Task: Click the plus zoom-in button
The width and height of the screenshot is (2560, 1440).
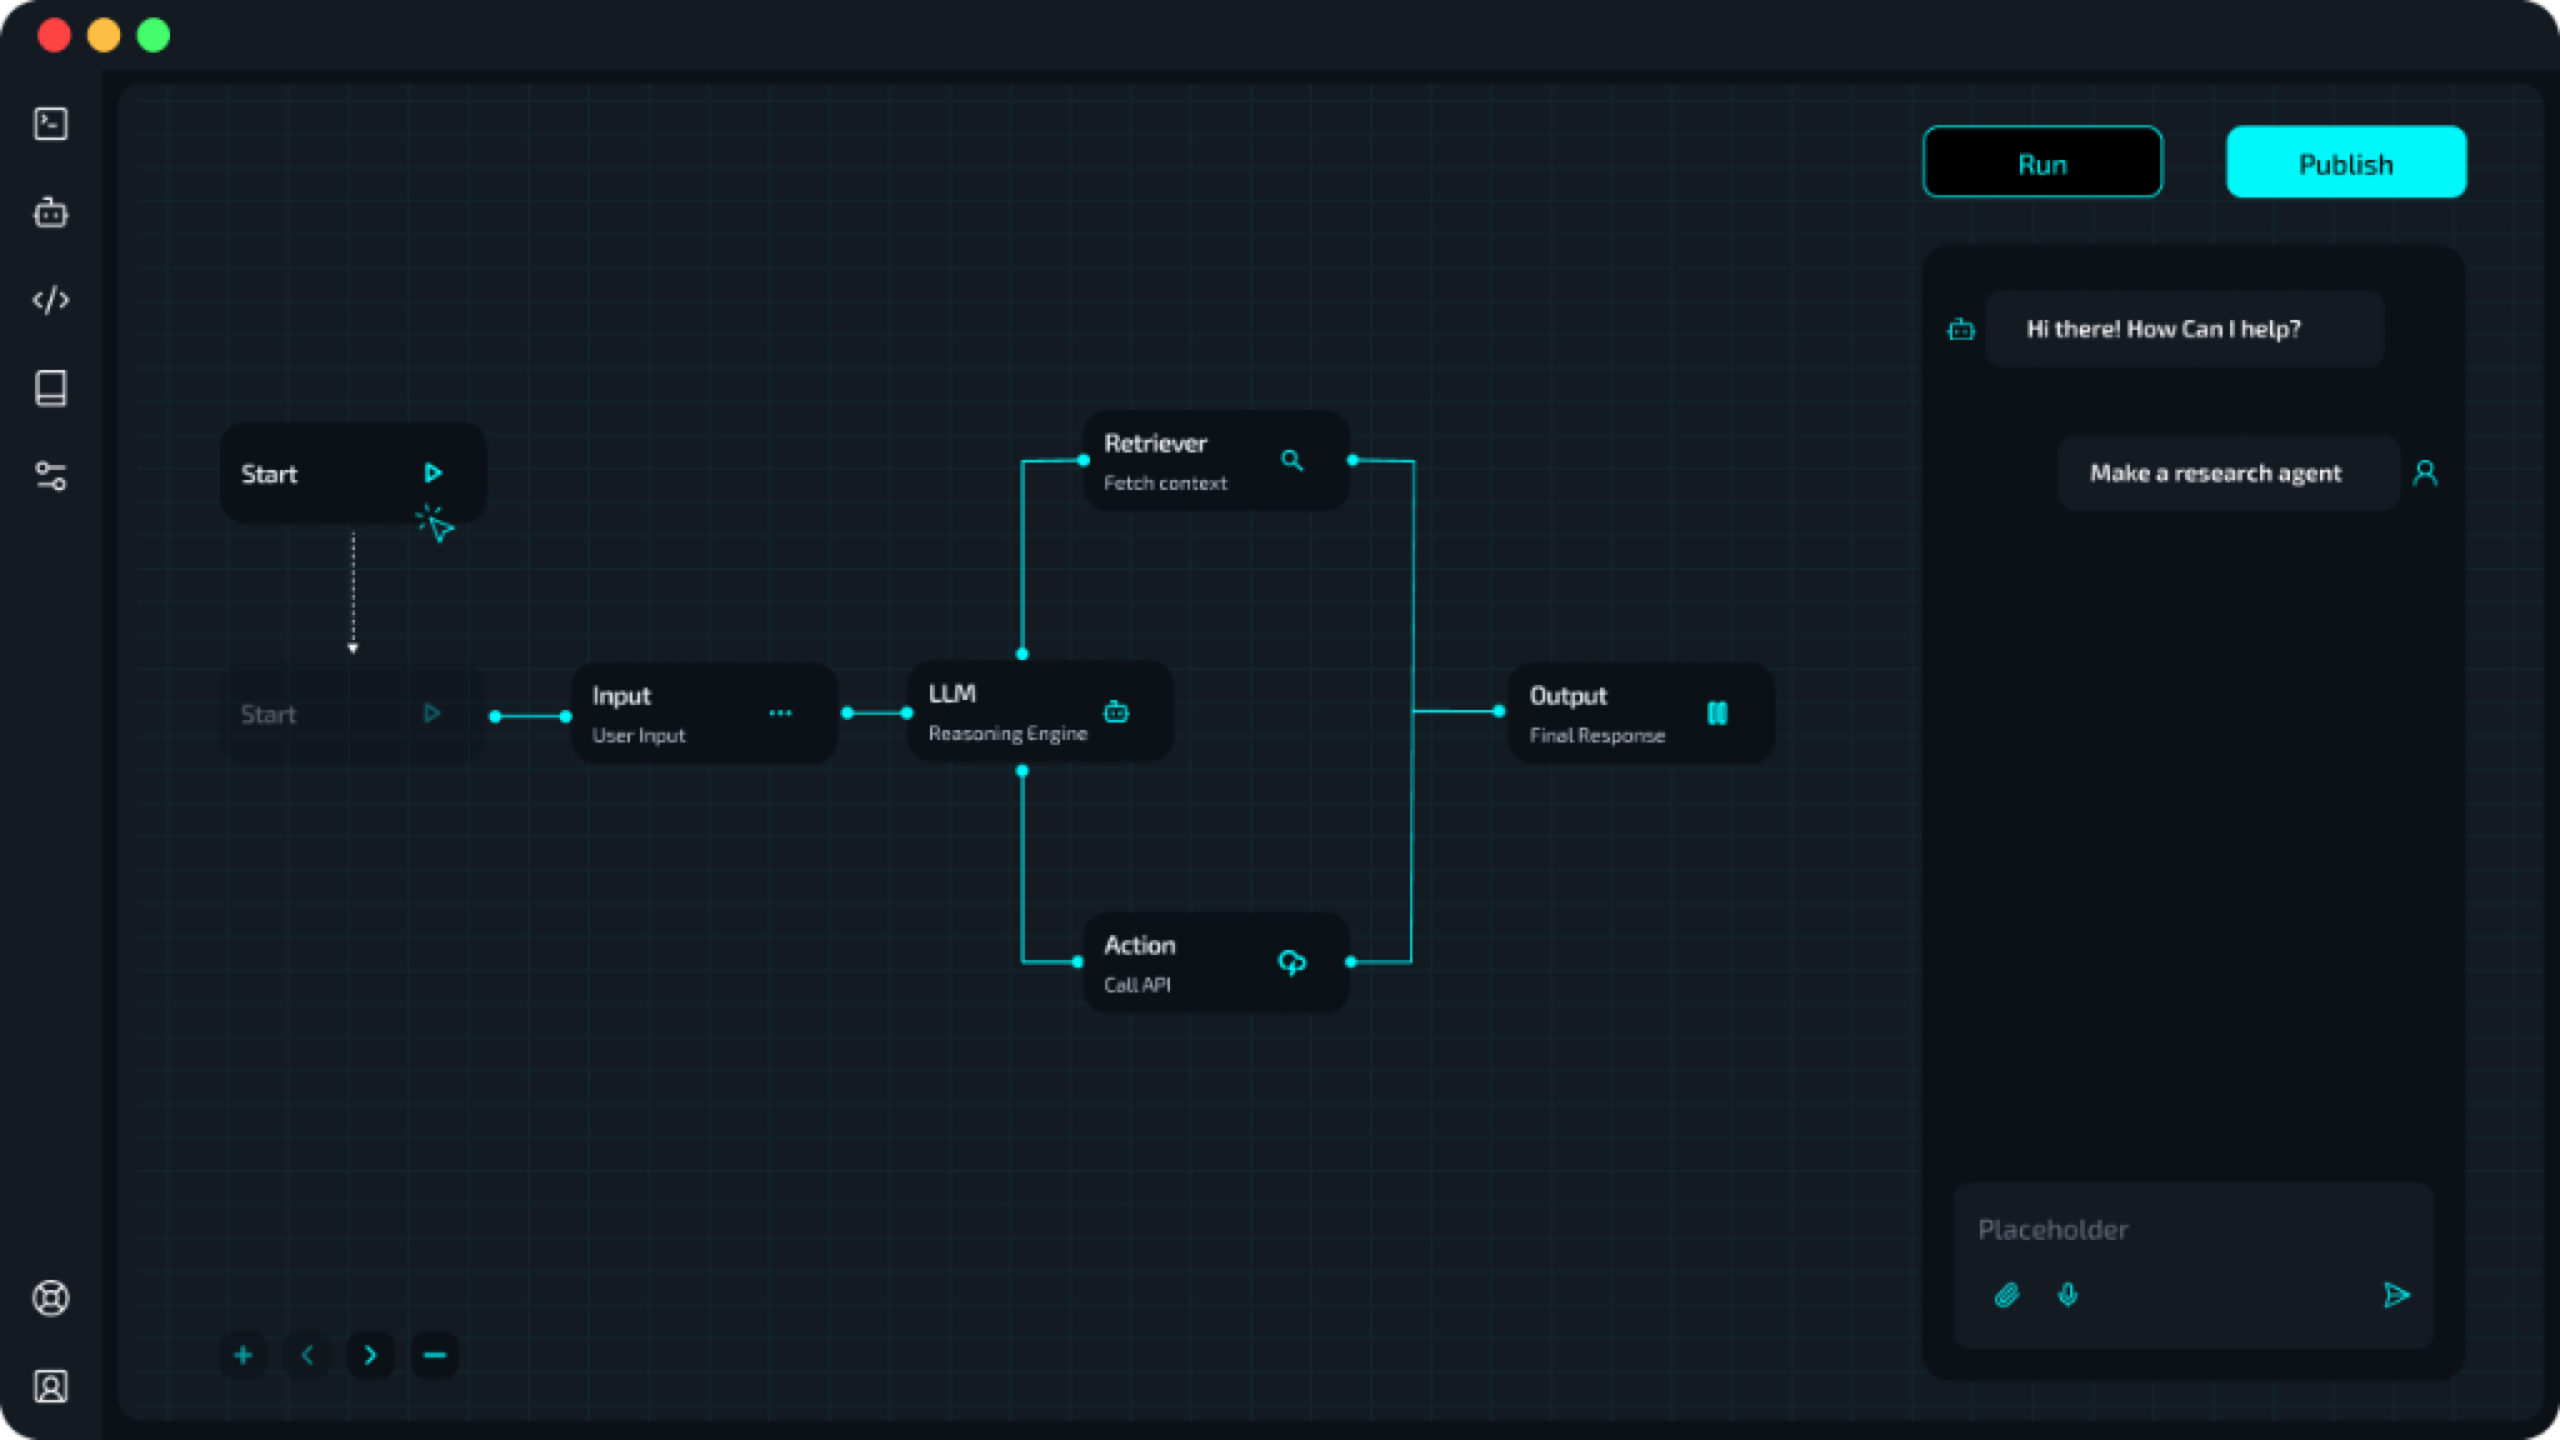Action: (243, 1355)
